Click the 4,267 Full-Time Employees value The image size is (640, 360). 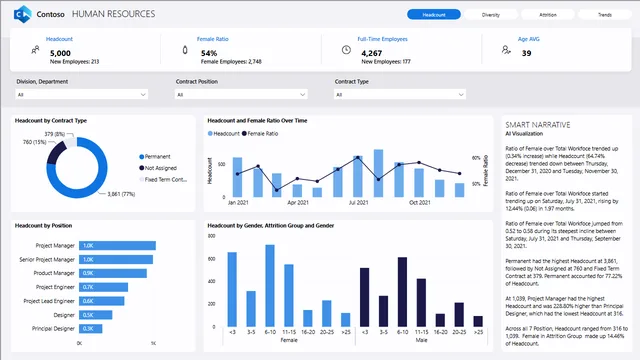pyautogui.click(x=372, y=53)
